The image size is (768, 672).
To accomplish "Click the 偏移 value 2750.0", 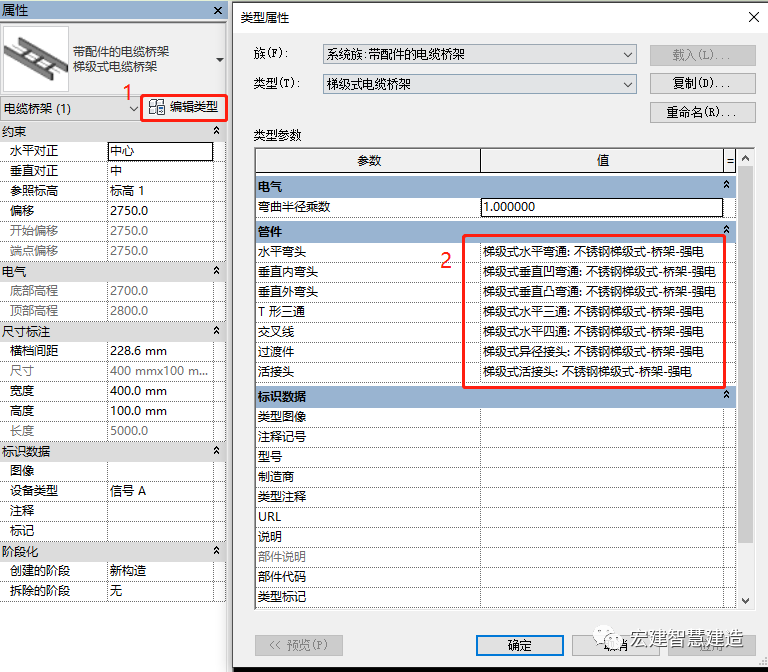I will [x=160, y=211].
